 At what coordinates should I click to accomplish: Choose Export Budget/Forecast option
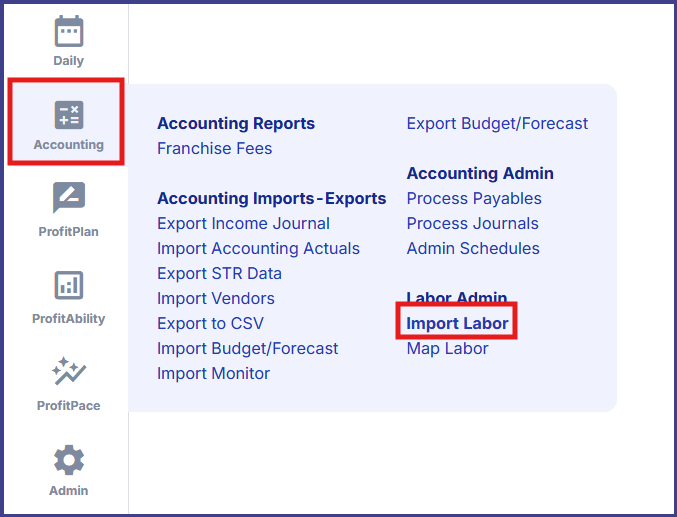point(497,124)
